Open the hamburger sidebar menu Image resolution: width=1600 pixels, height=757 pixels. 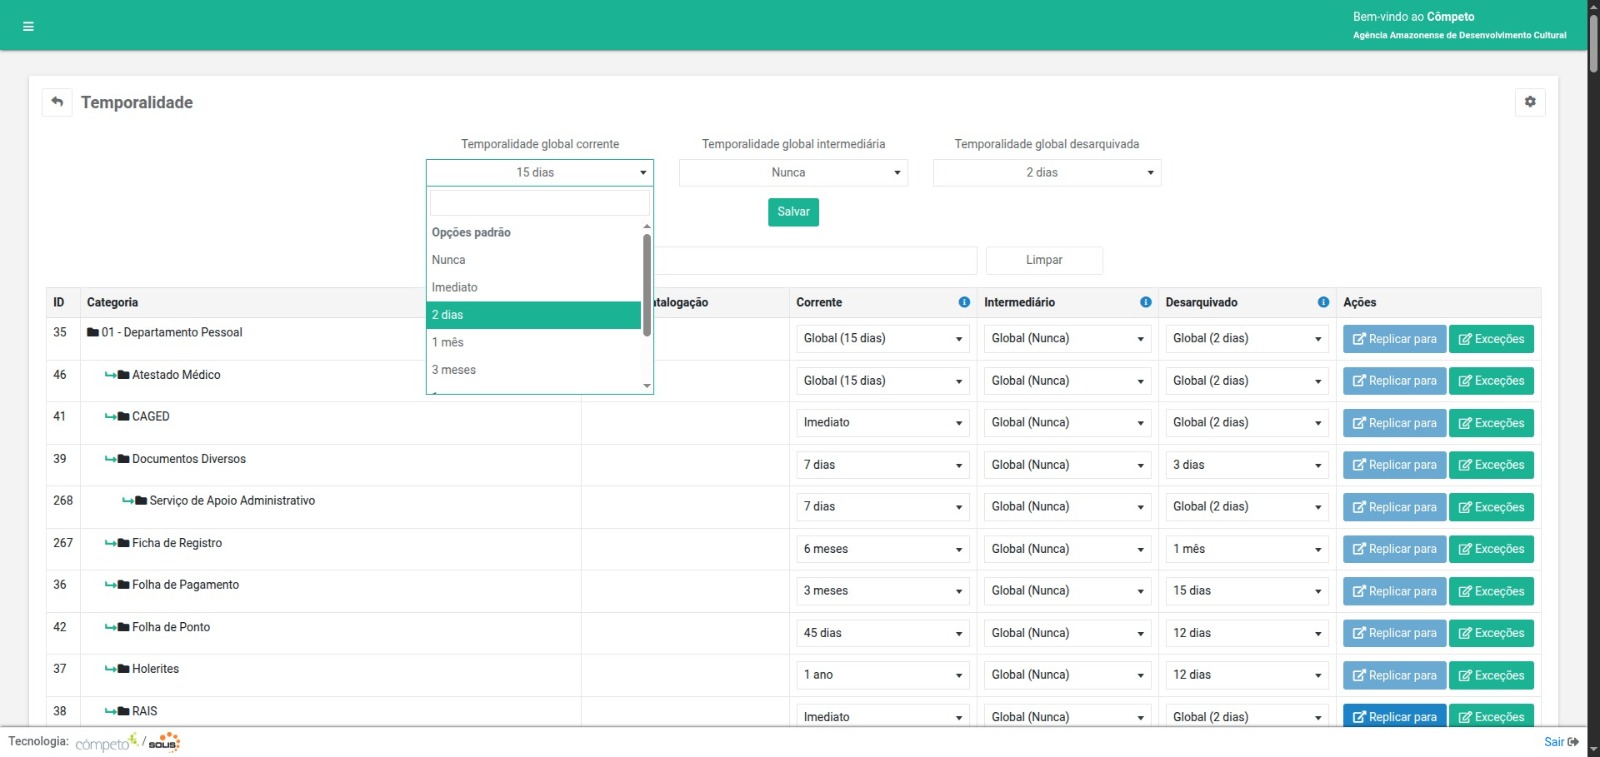[x=28, y=27]
